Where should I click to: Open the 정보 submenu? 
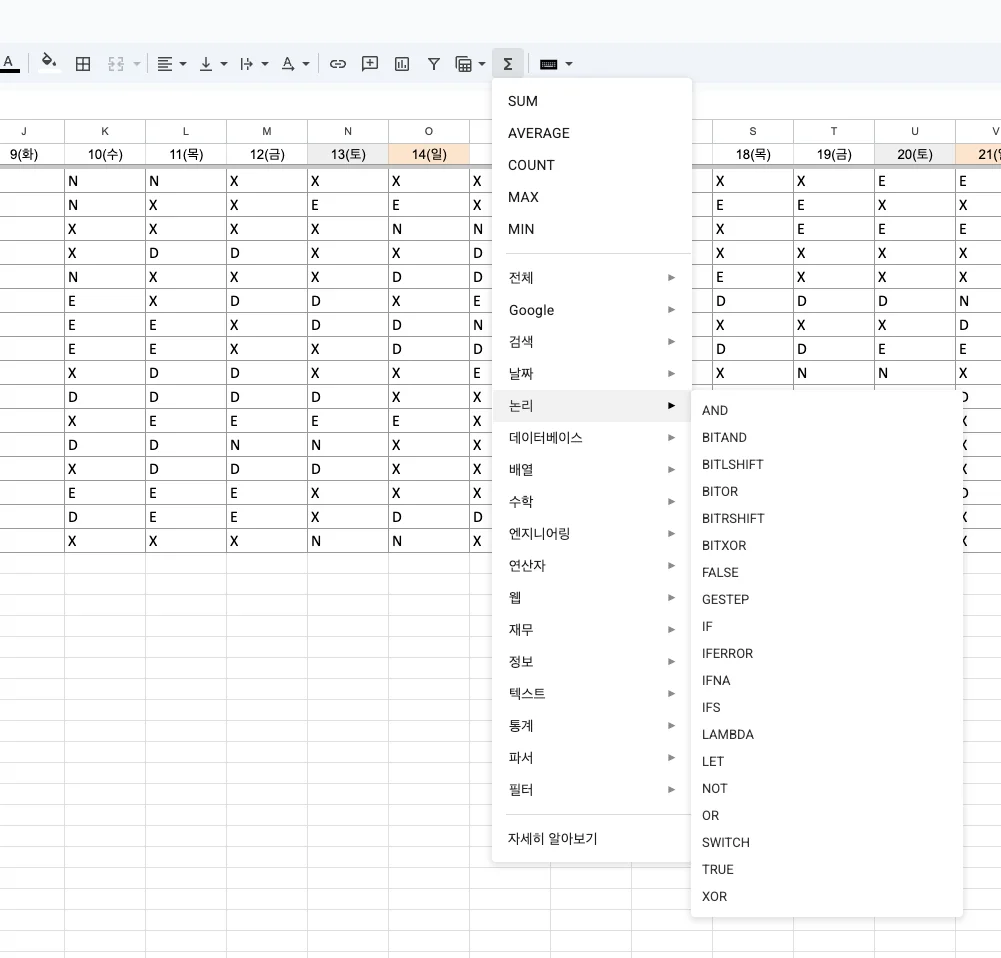(592, 661)
